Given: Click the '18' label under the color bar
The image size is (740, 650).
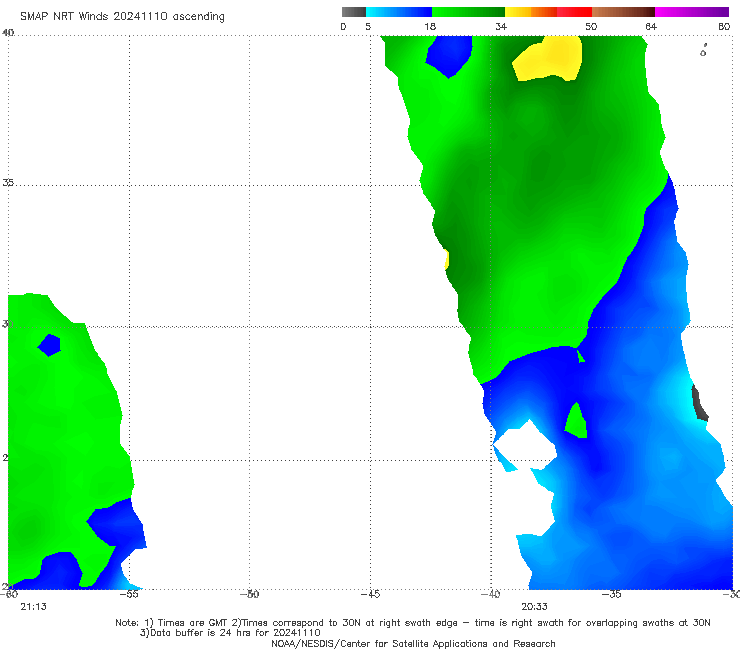Looking at the screenshot, I should (430, 26).
